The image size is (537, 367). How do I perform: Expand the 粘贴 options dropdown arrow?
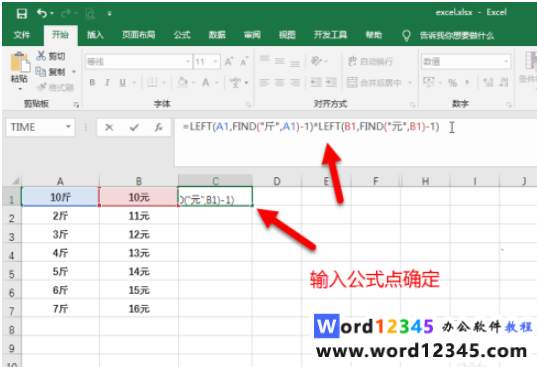coord(20,89)
